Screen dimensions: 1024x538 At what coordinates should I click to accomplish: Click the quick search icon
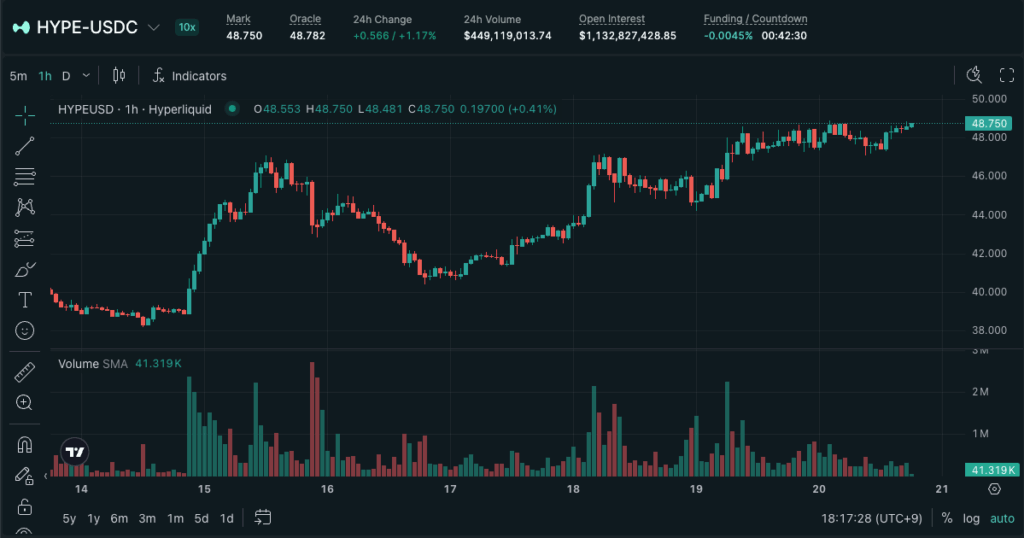click(974, 75)
